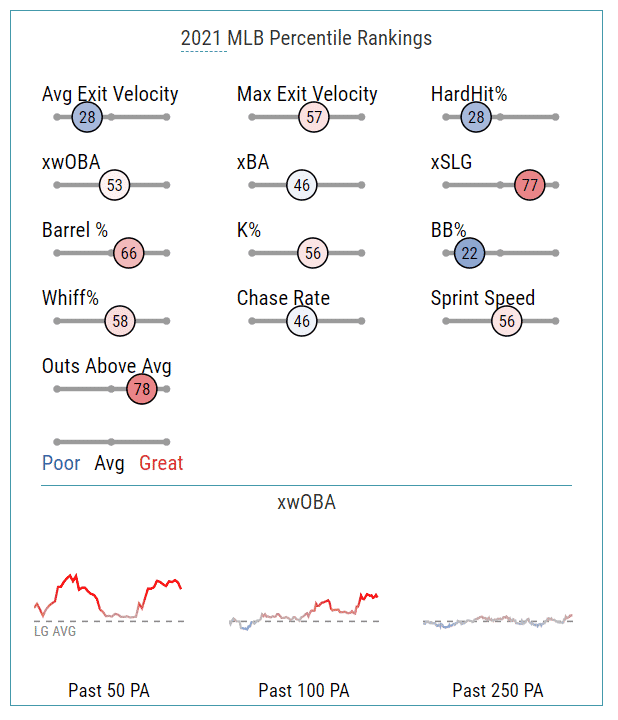Select the BB% 22 percentile bubble
Viewport: 618px width, 720px height.
point(469,253)
